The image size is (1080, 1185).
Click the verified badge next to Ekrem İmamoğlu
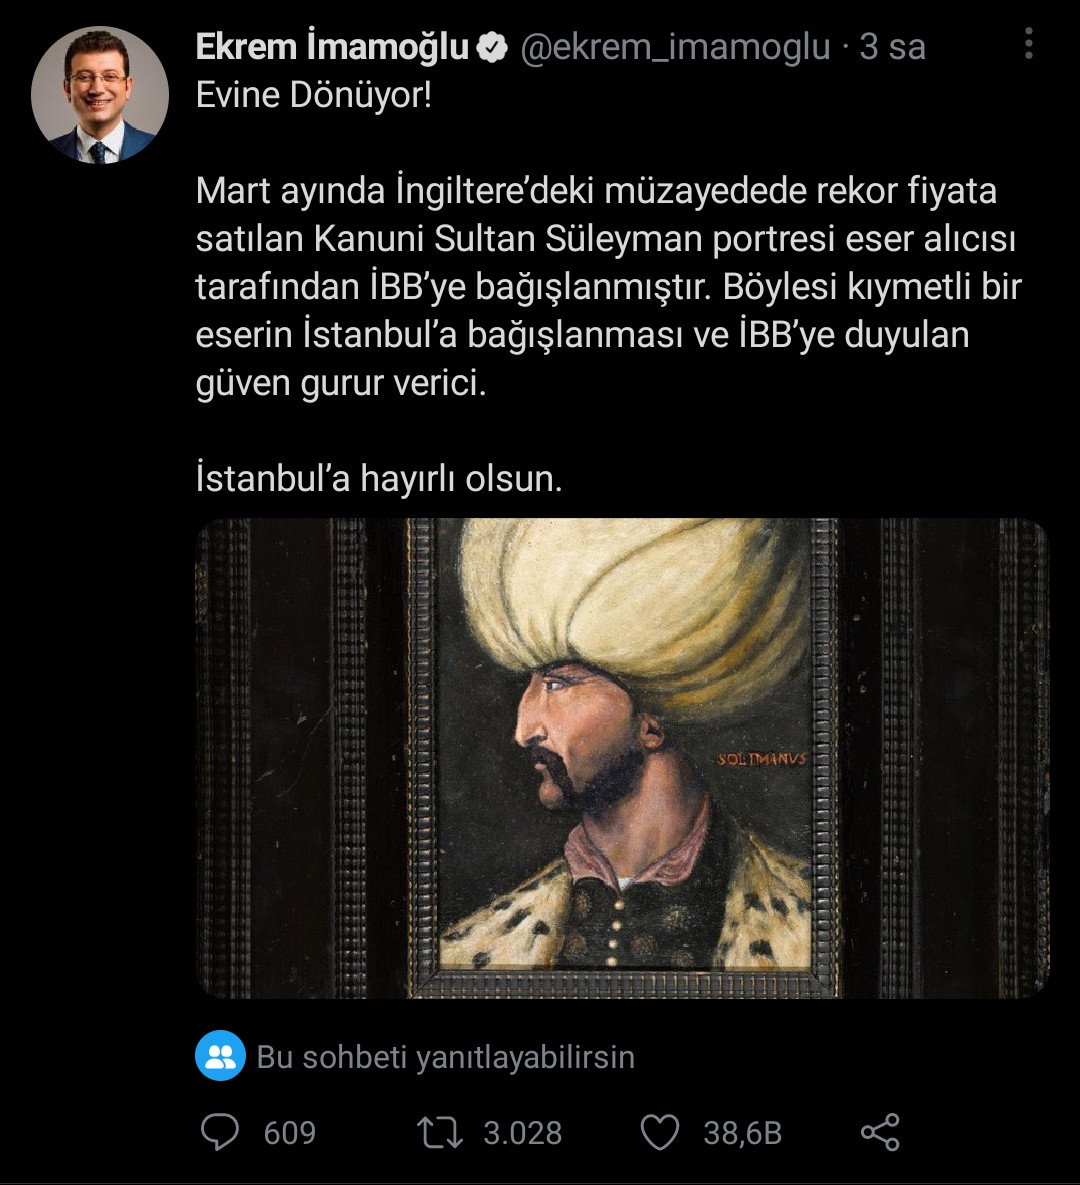492,44
